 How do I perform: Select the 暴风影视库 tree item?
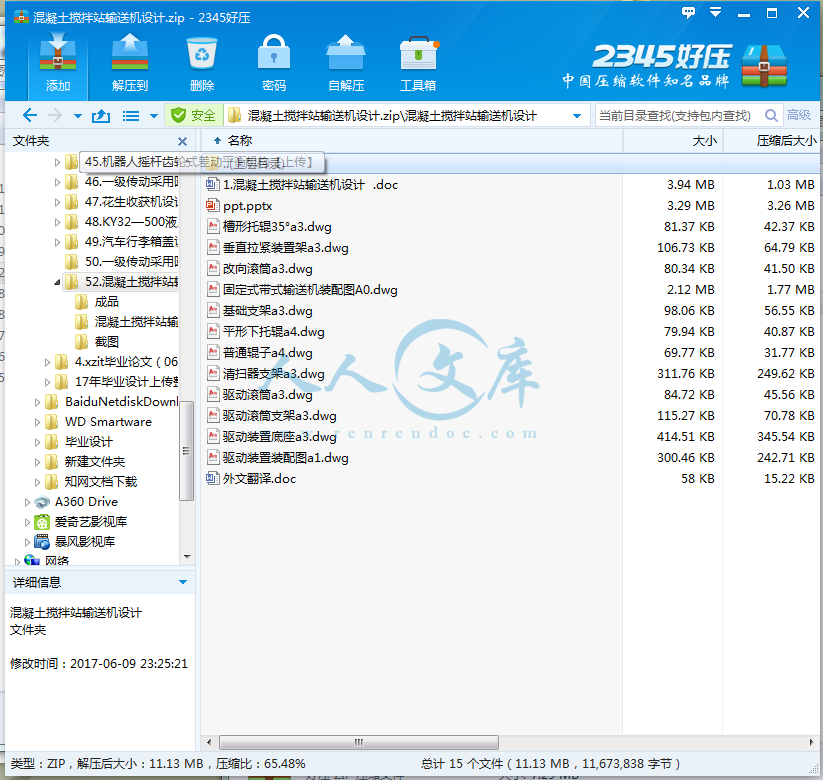(85, 541)
